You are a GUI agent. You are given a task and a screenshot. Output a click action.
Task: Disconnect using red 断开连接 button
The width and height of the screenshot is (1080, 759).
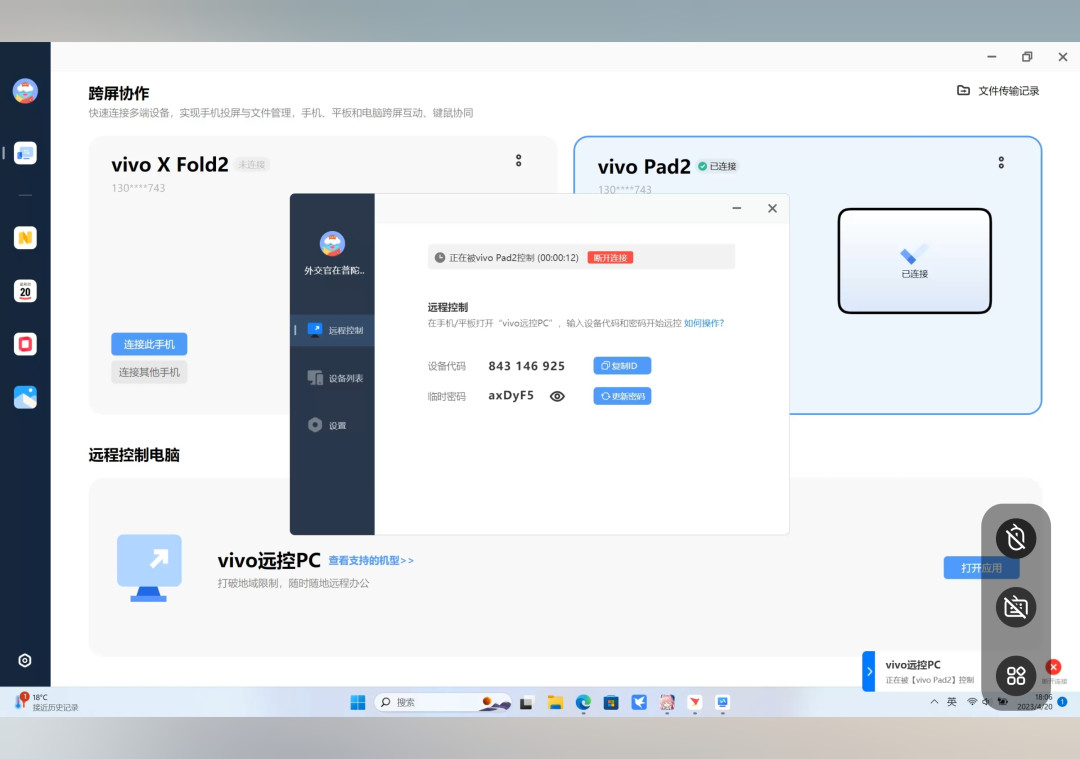click(x=610, y=258)
